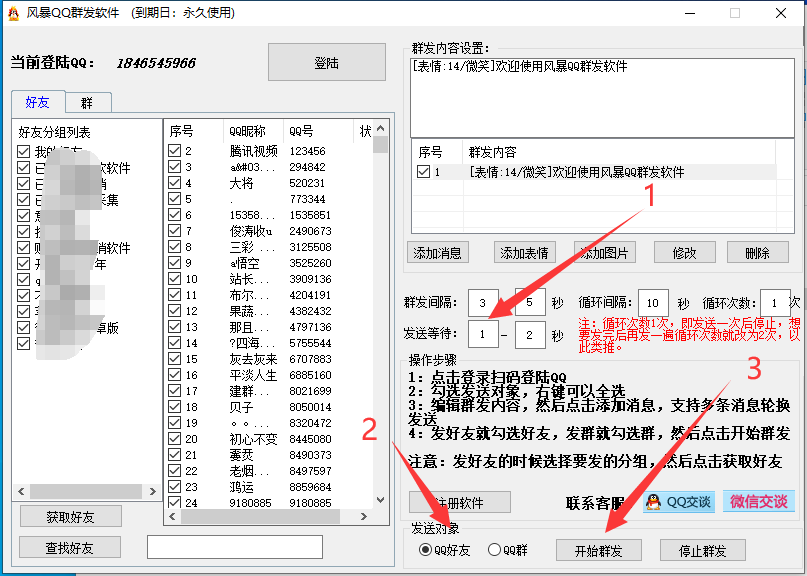Viewport: 807px width, 576px height.
Task: Click group list horizontal scroll left arrow
Action: click(x=21, y=491)
